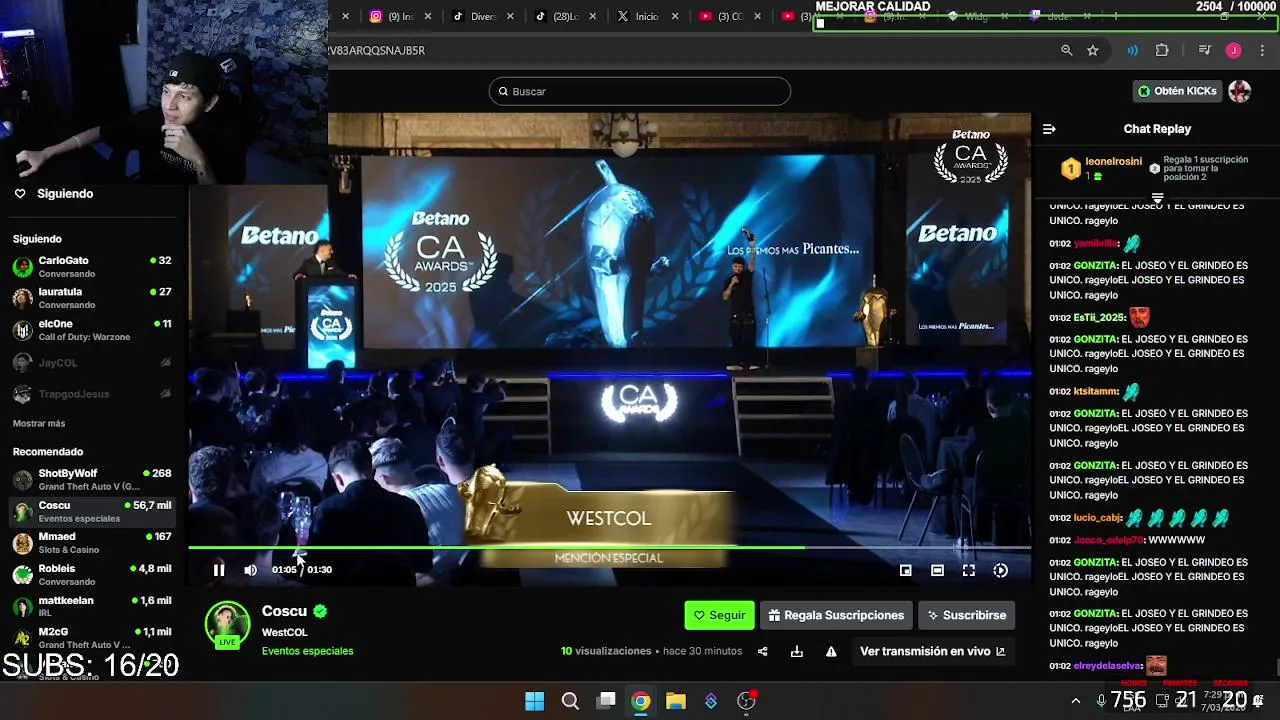
Task: Click Obtén KICKs button
Action: pyautogui.click(x=1177, y=91)
